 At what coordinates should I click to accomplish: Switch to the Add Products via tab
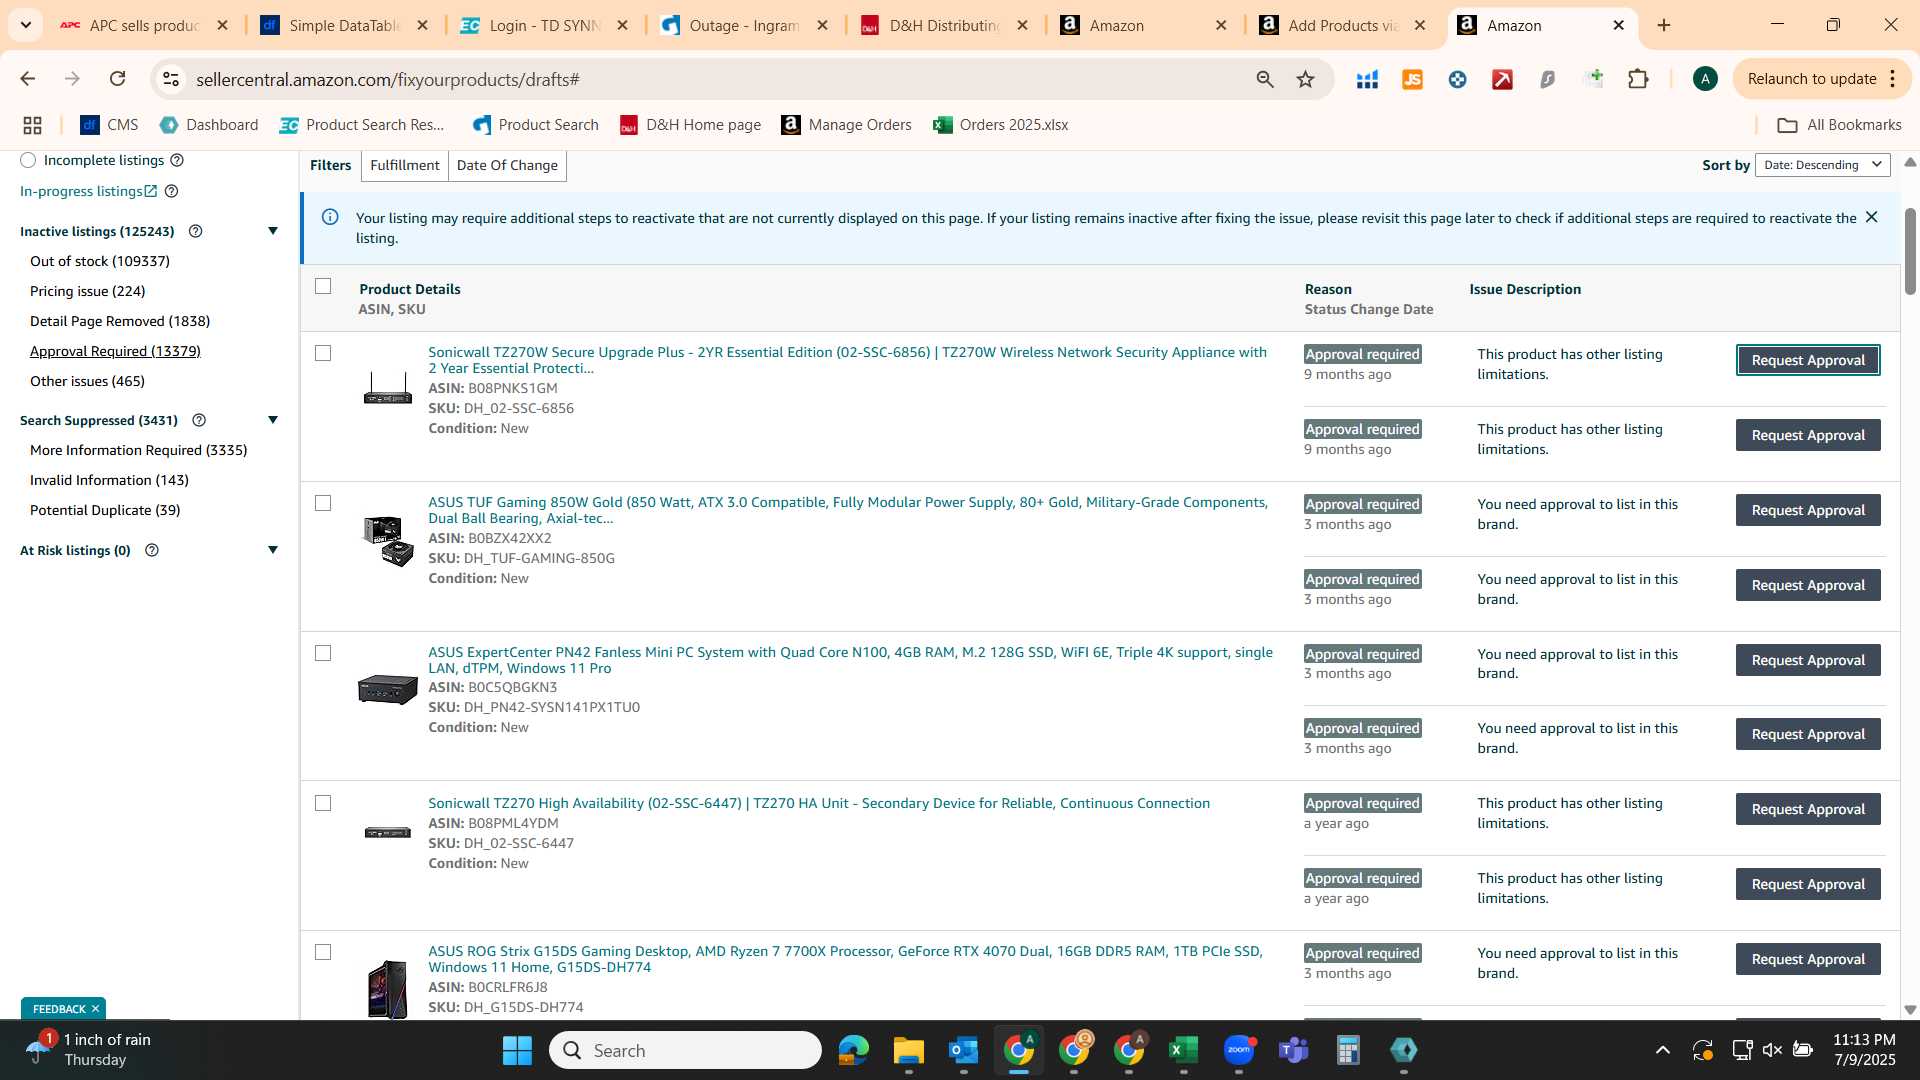1343,25
